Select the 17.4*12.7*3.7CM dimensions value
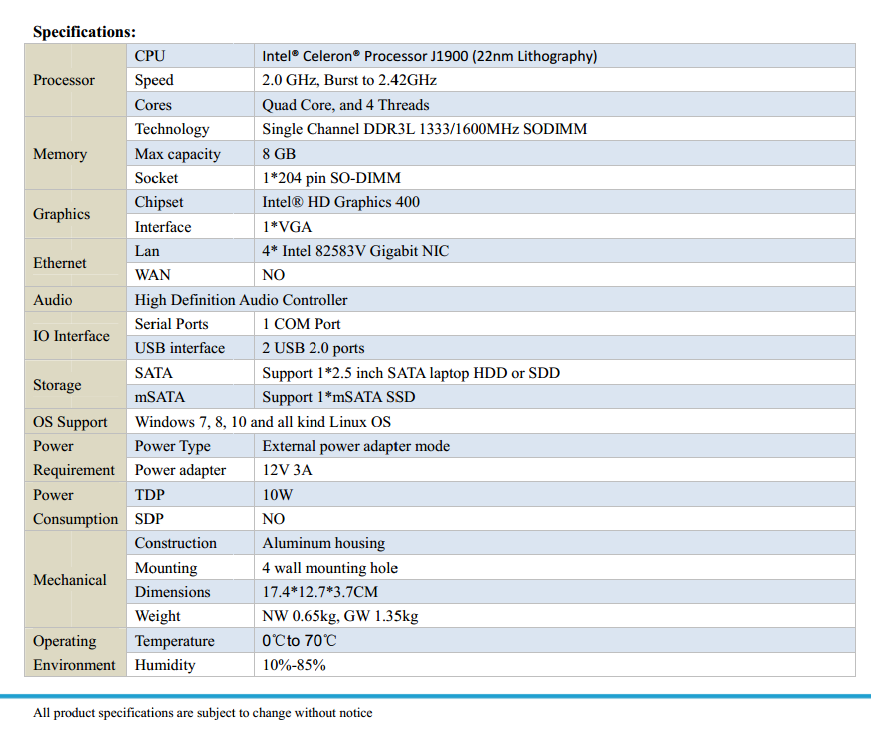Screen dimensions: 871x731 tap(320, 592)
